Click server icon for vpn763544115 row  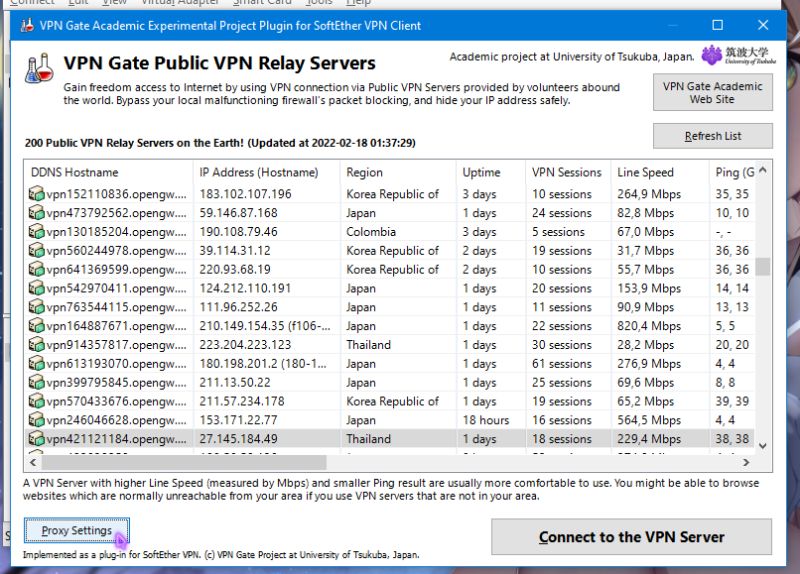coord(37,307)
